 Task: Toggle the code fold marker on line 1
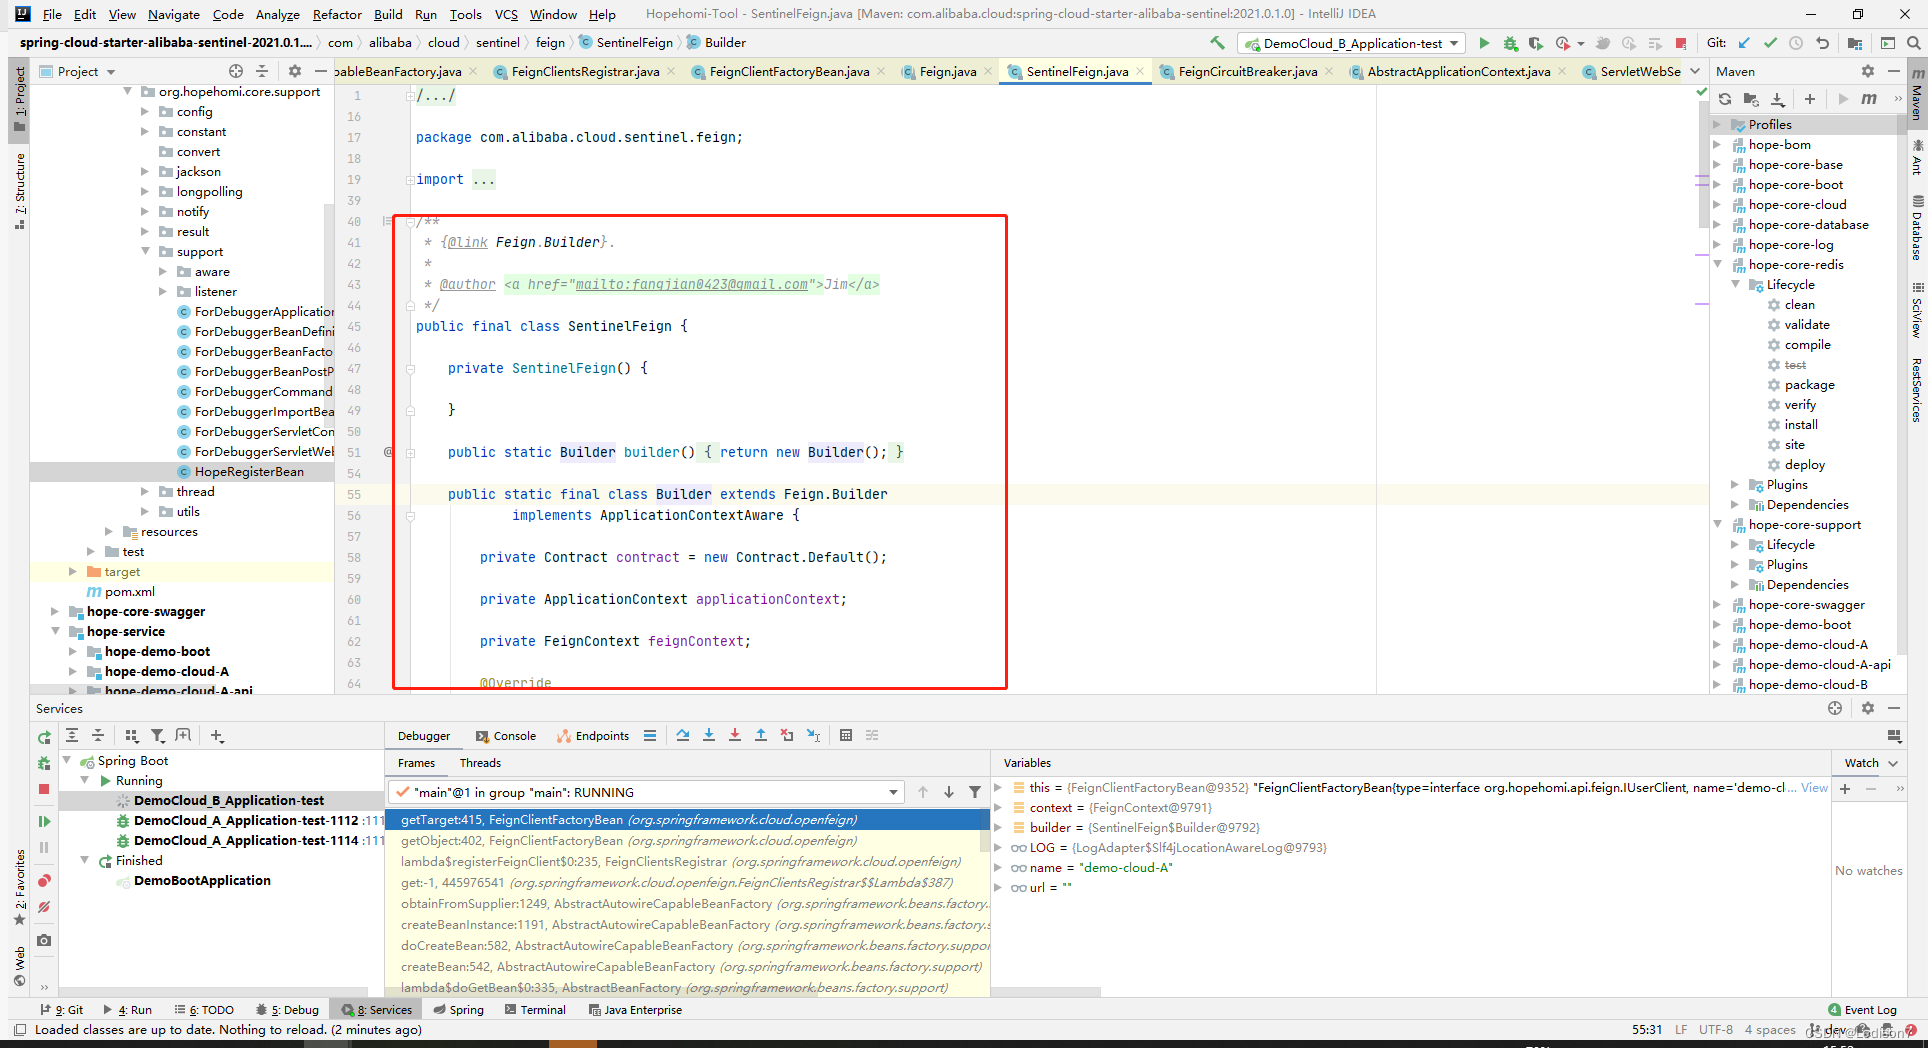click(410, 96)
